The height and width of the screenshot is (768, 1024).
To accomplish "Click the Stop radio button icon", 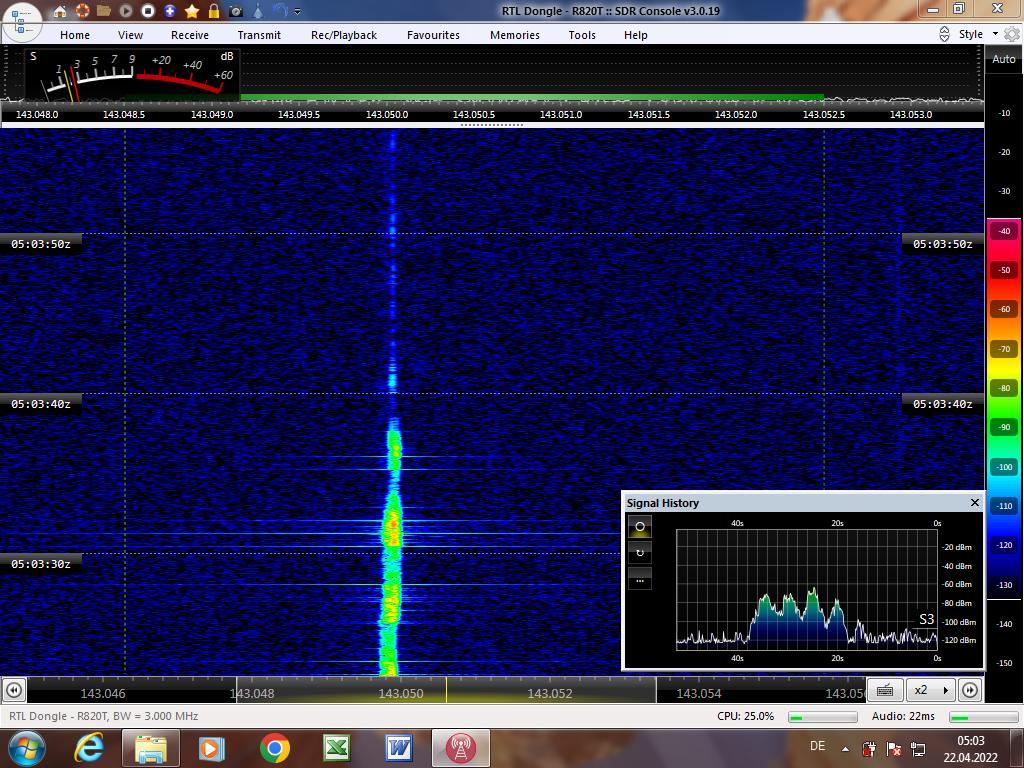I will click(x=148, y=11).
